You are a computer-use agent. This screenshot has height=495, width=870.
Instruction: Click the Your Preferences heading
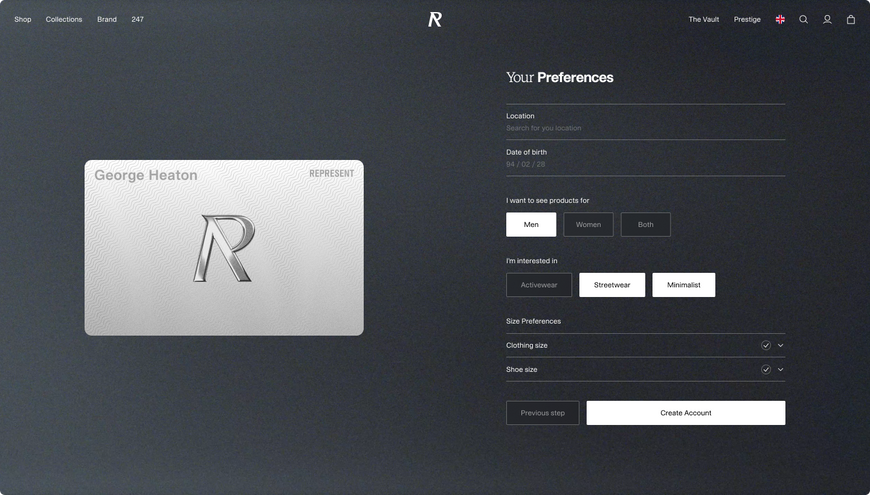pos(559,77)
